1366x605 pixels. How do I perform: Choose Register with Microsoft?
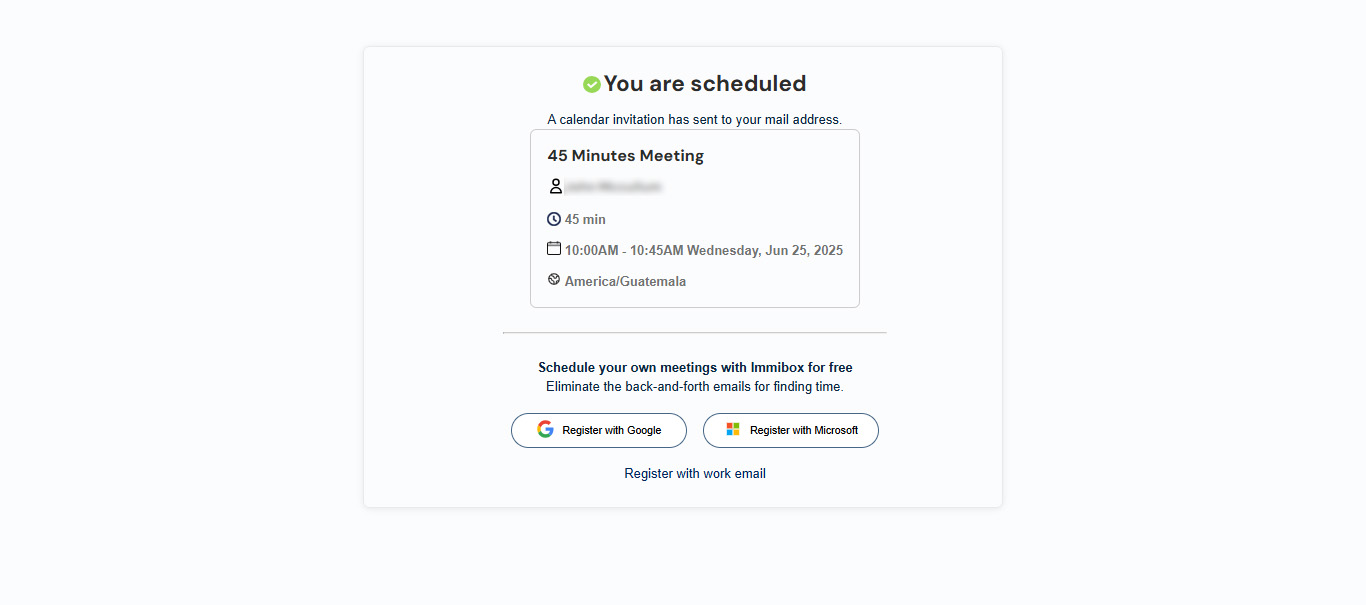[x=791, y=430]
